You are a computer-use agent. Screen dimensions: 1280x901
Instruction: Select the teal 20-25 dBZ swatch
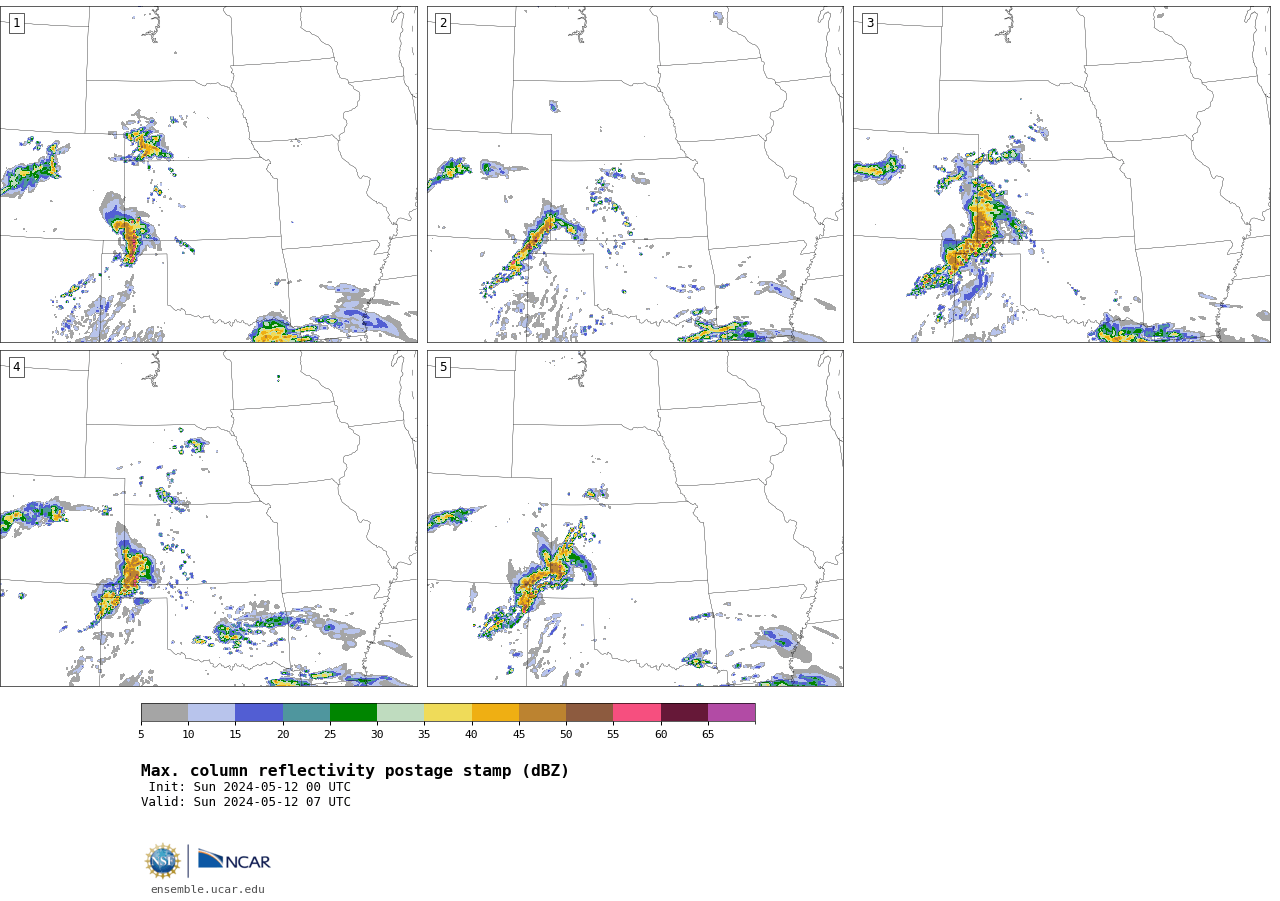(x=306, y=712)
